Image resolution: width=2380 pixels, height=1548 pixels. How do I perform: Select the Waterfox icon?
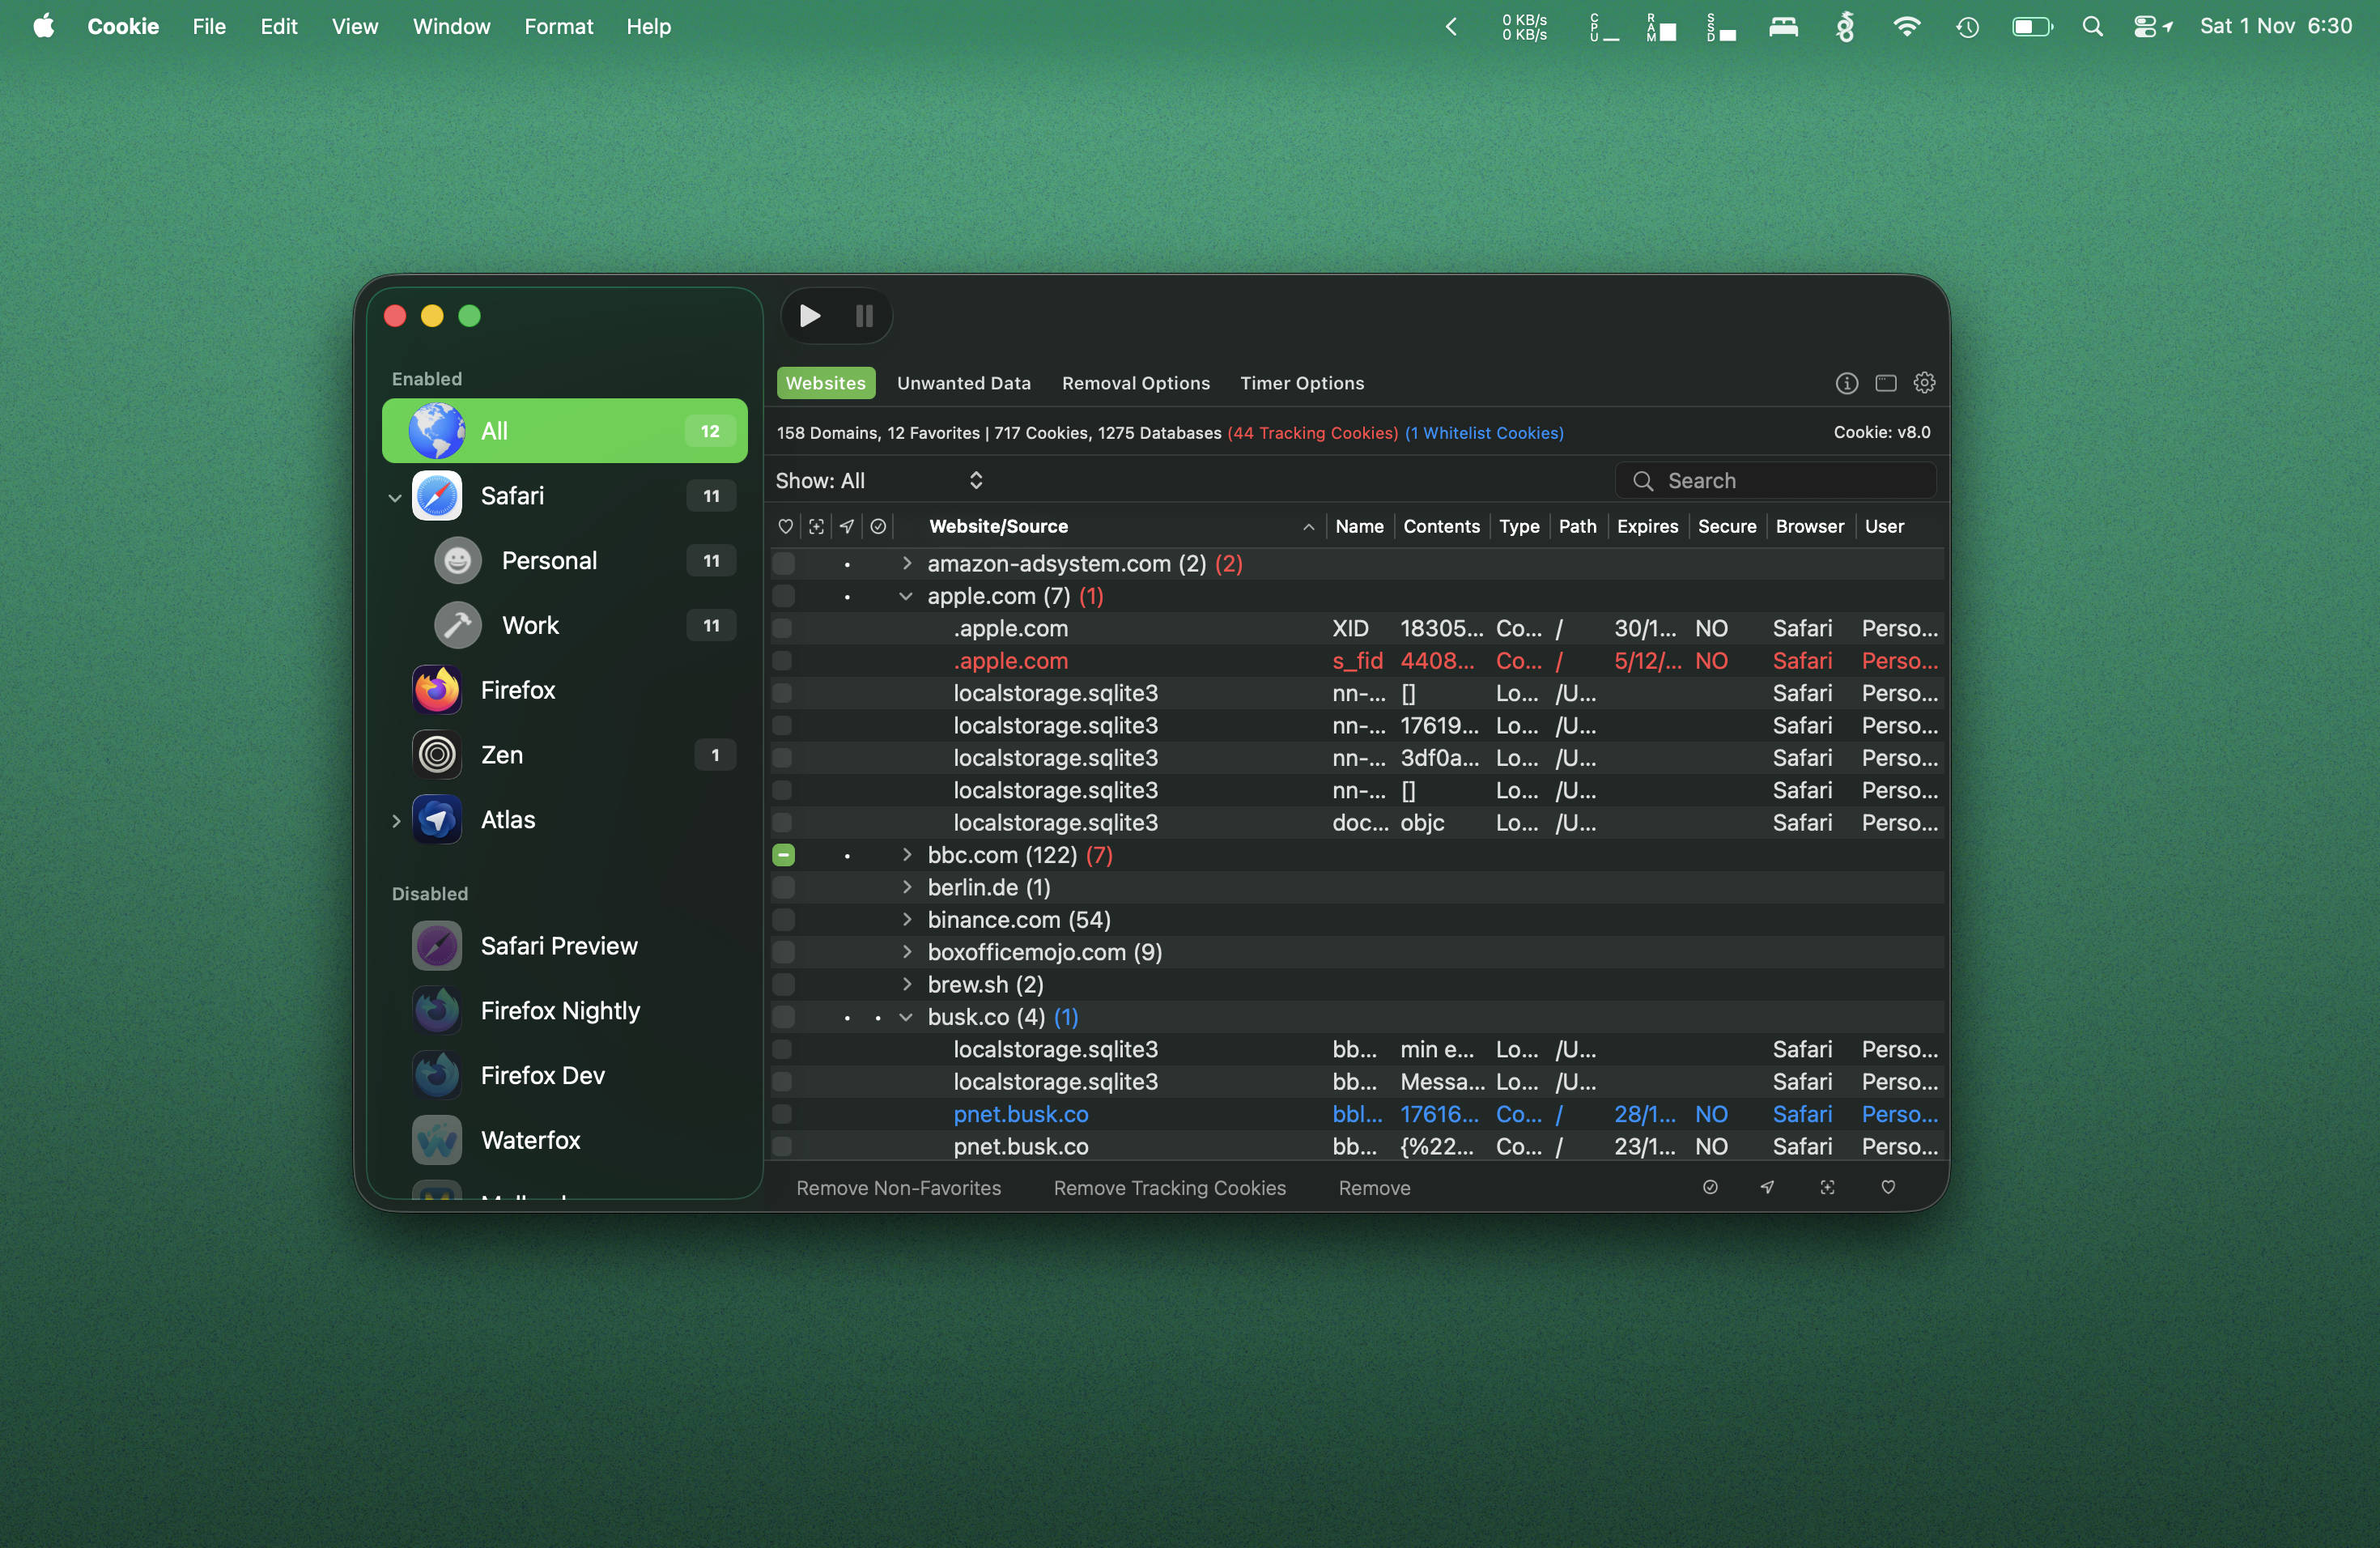click(x=437, y=1140)
